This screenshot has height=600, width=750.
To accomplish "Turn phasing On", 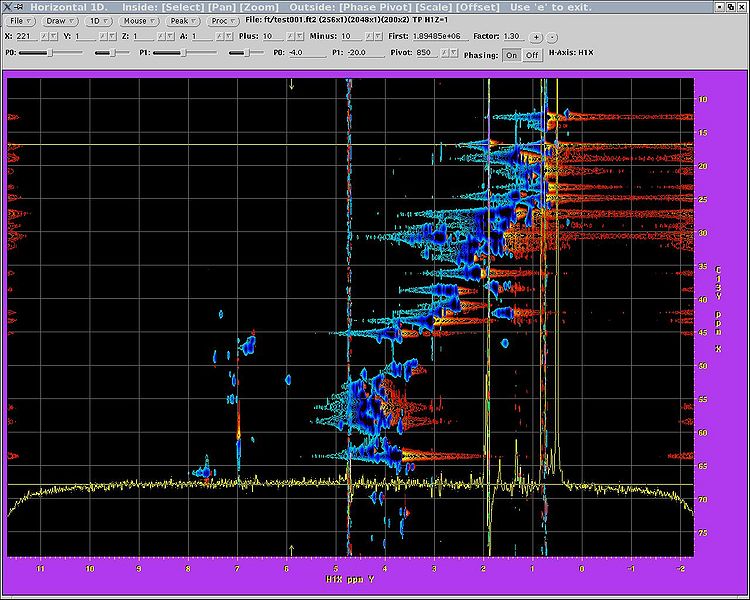I will click(x=511, y=55).
